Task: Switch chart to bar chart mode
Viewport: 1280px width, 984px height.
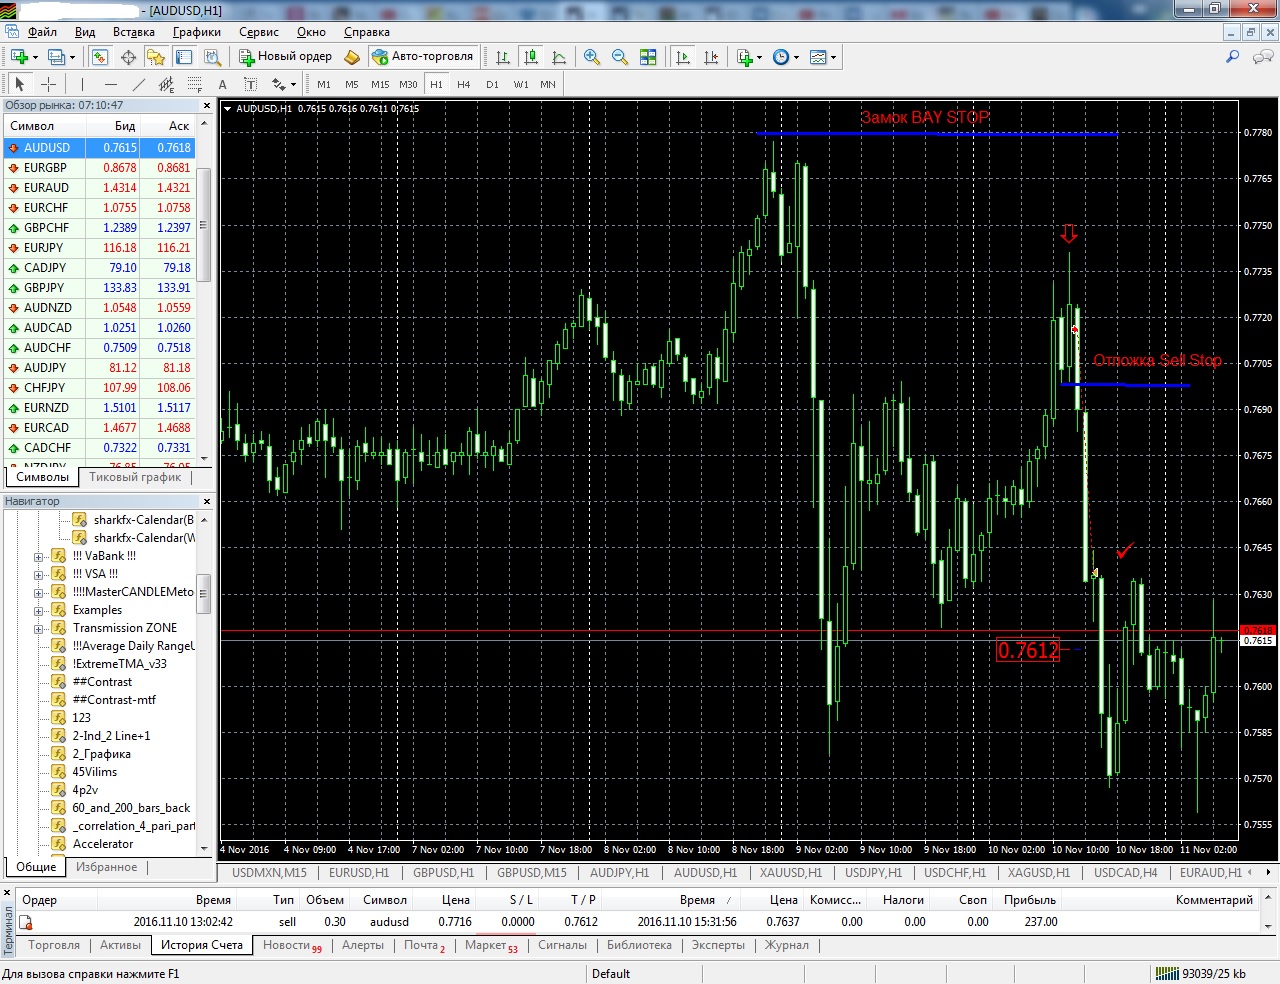Action: coord(503,57)
